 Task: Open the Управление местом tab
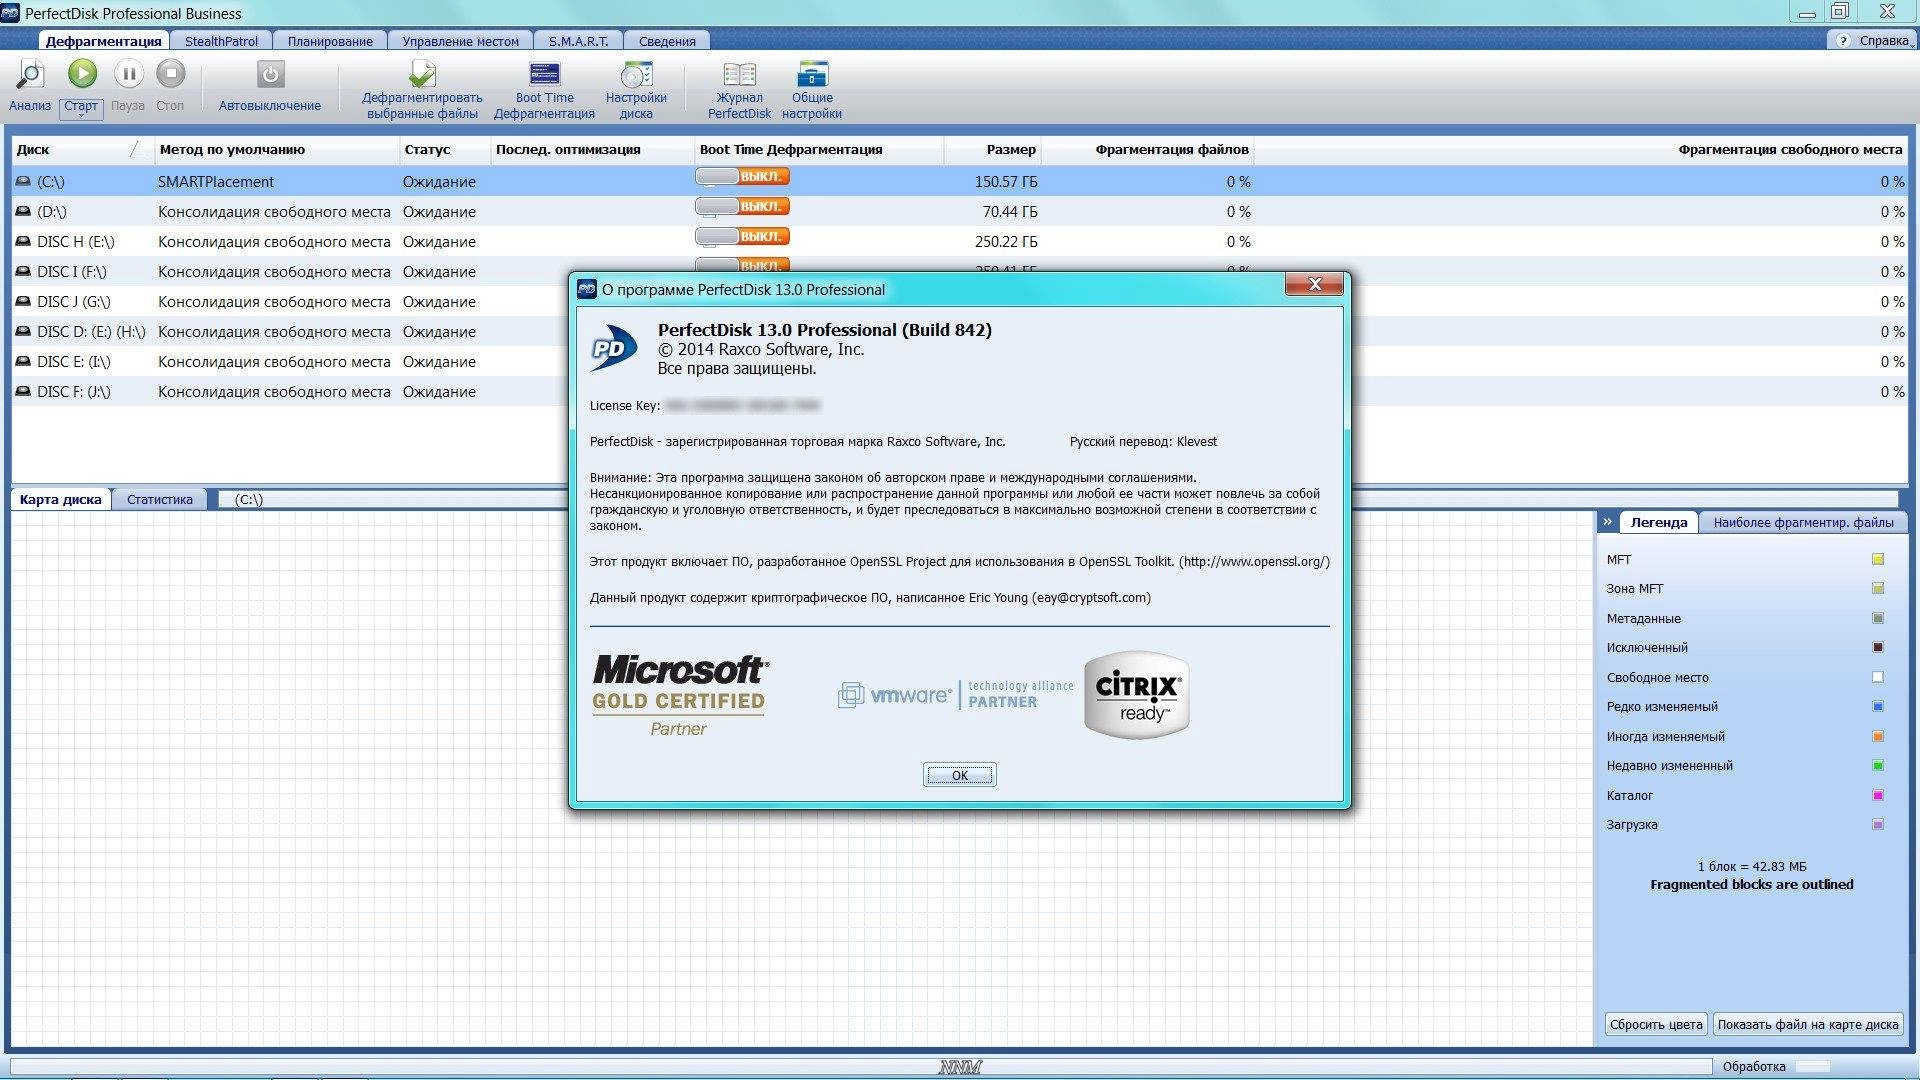(x=460, y=41)
